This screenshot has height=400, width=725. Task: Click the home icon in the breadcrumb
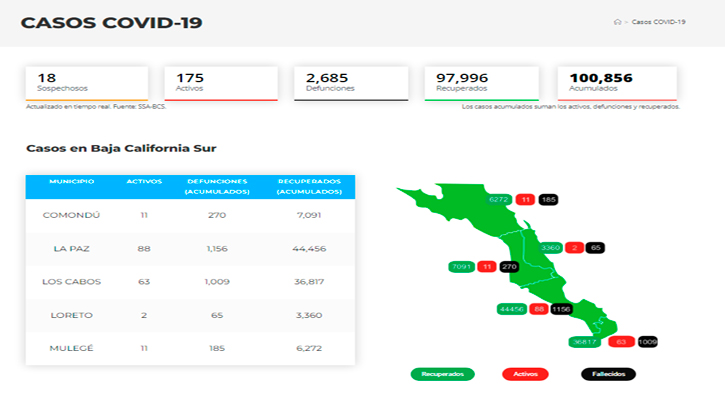click(x=618, y=21)
